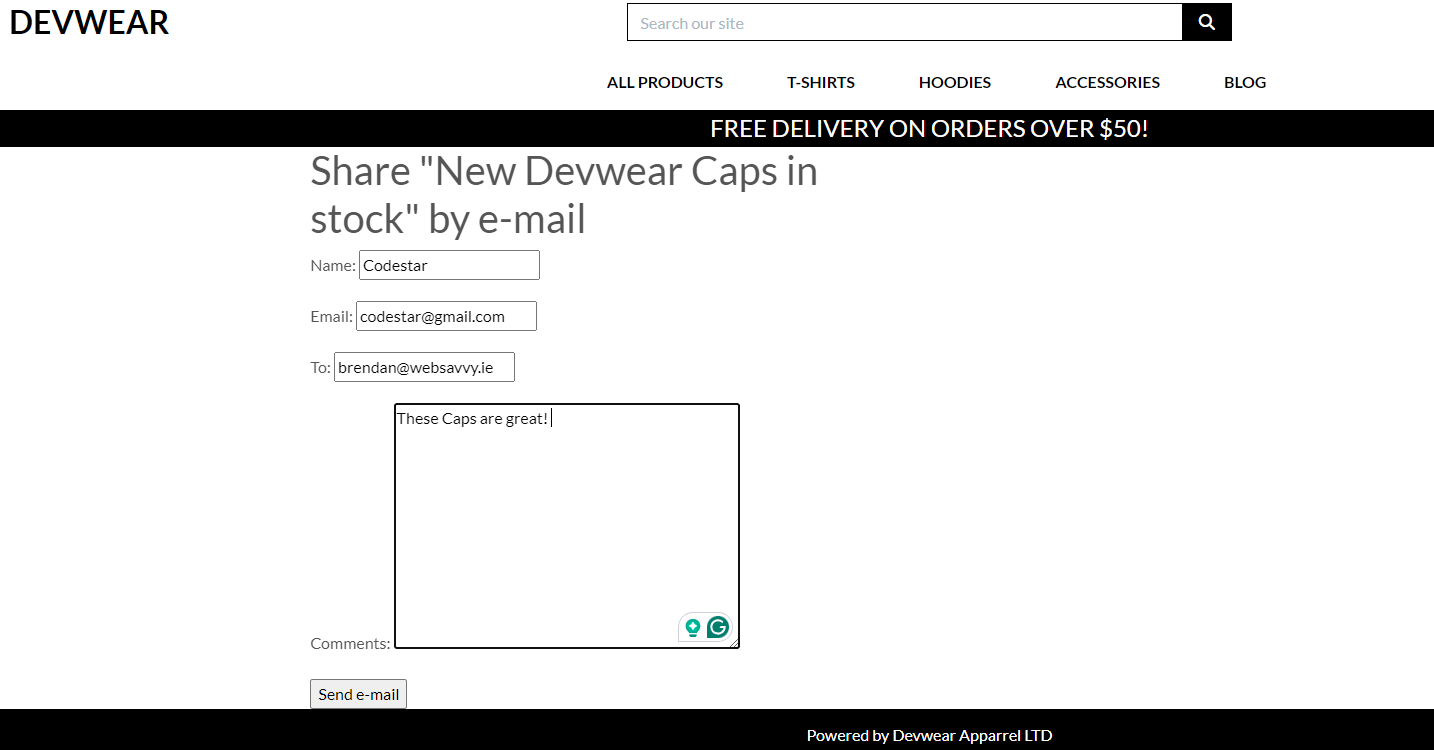Click the Free Delivery banner text
The image size is (1434, 750).
(x=929, y=128)
